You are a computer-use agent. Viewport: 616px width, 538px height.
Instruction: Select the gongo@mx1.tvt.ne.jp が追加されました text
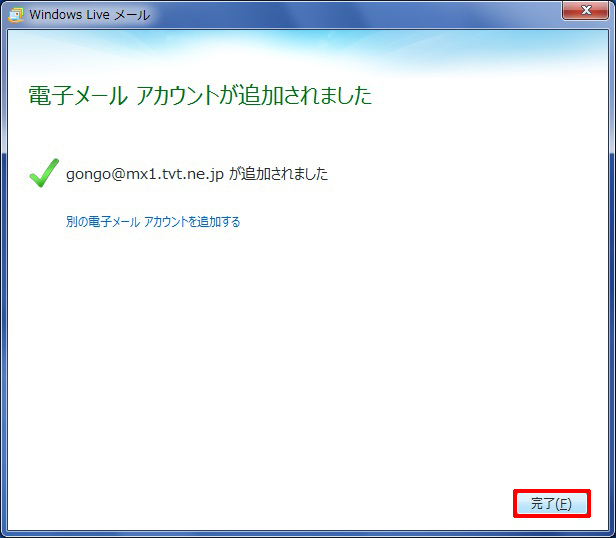[197, 174]
